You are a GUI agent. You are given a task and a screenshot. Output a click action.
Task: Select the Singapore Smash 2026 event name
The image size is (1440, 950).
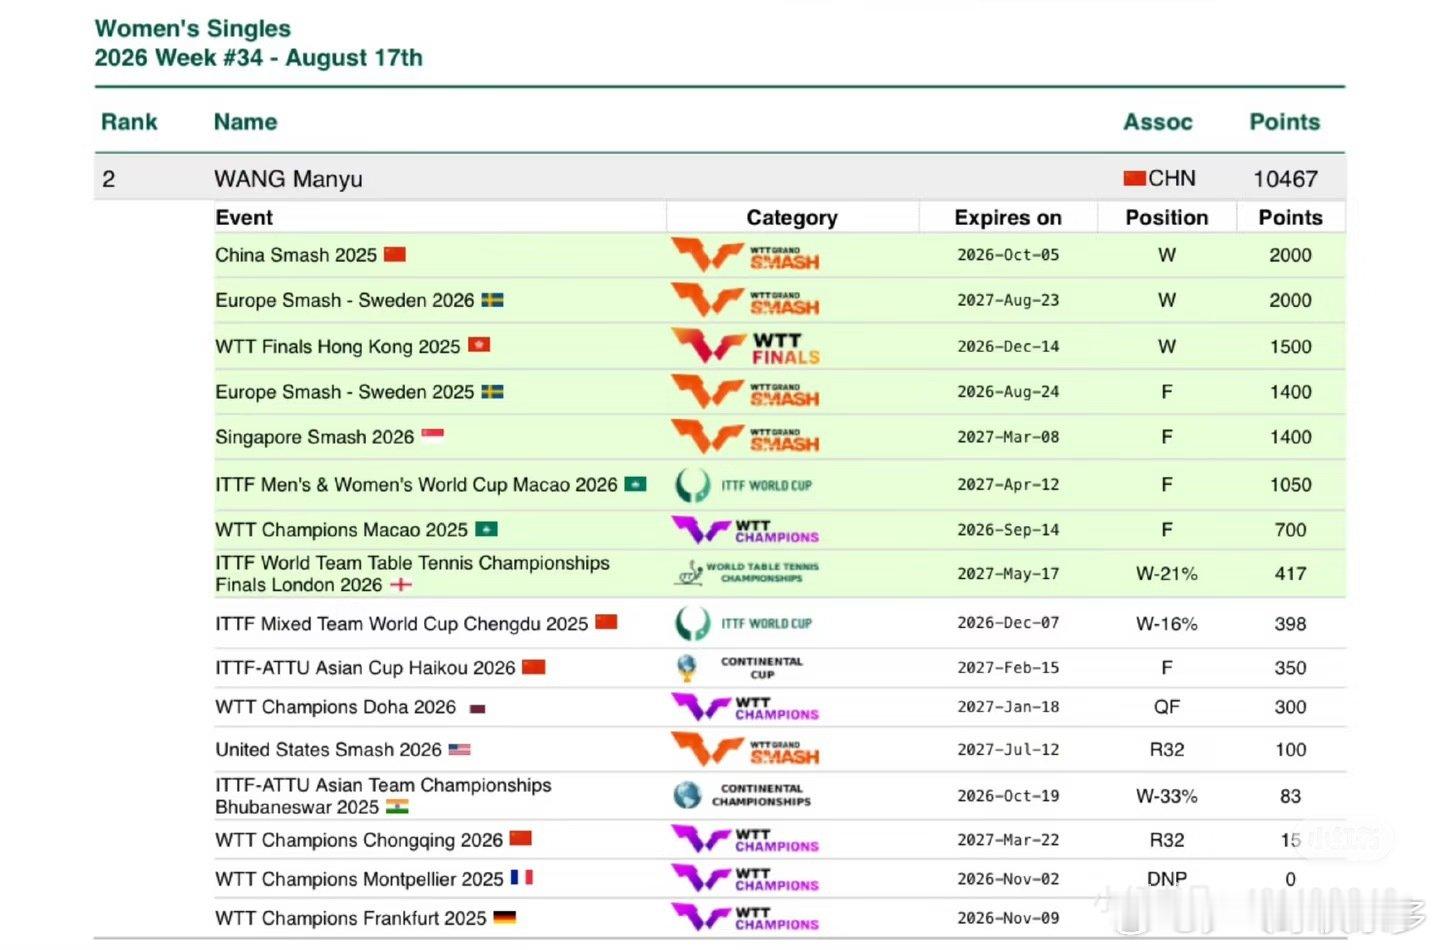pos(315,437)
